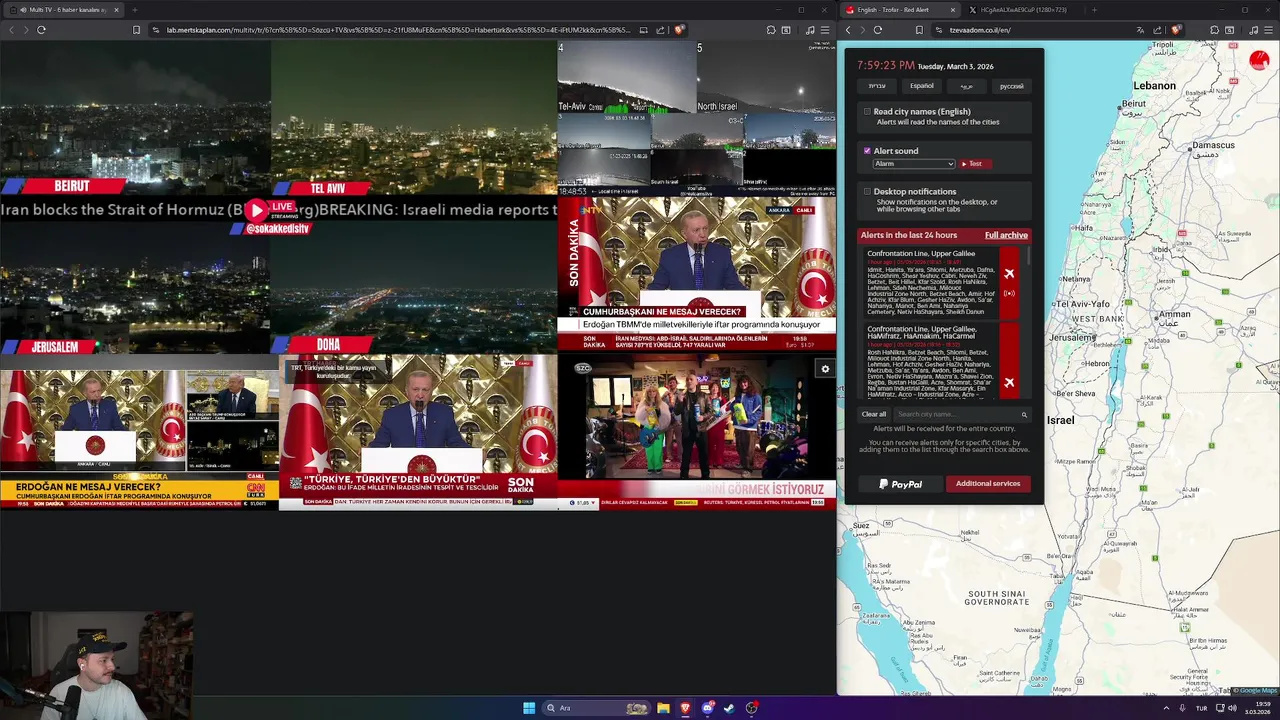The image size is (1280, 720).
Task: Share the Multi TV page link
Action: click(x=662, y=30)
